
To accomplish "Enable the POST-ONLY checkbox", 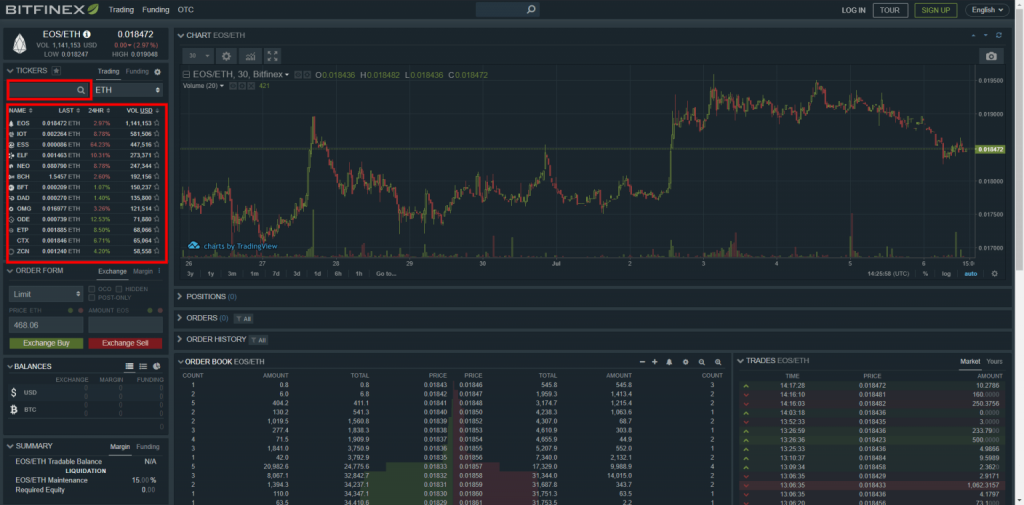I will coord(92,297).
